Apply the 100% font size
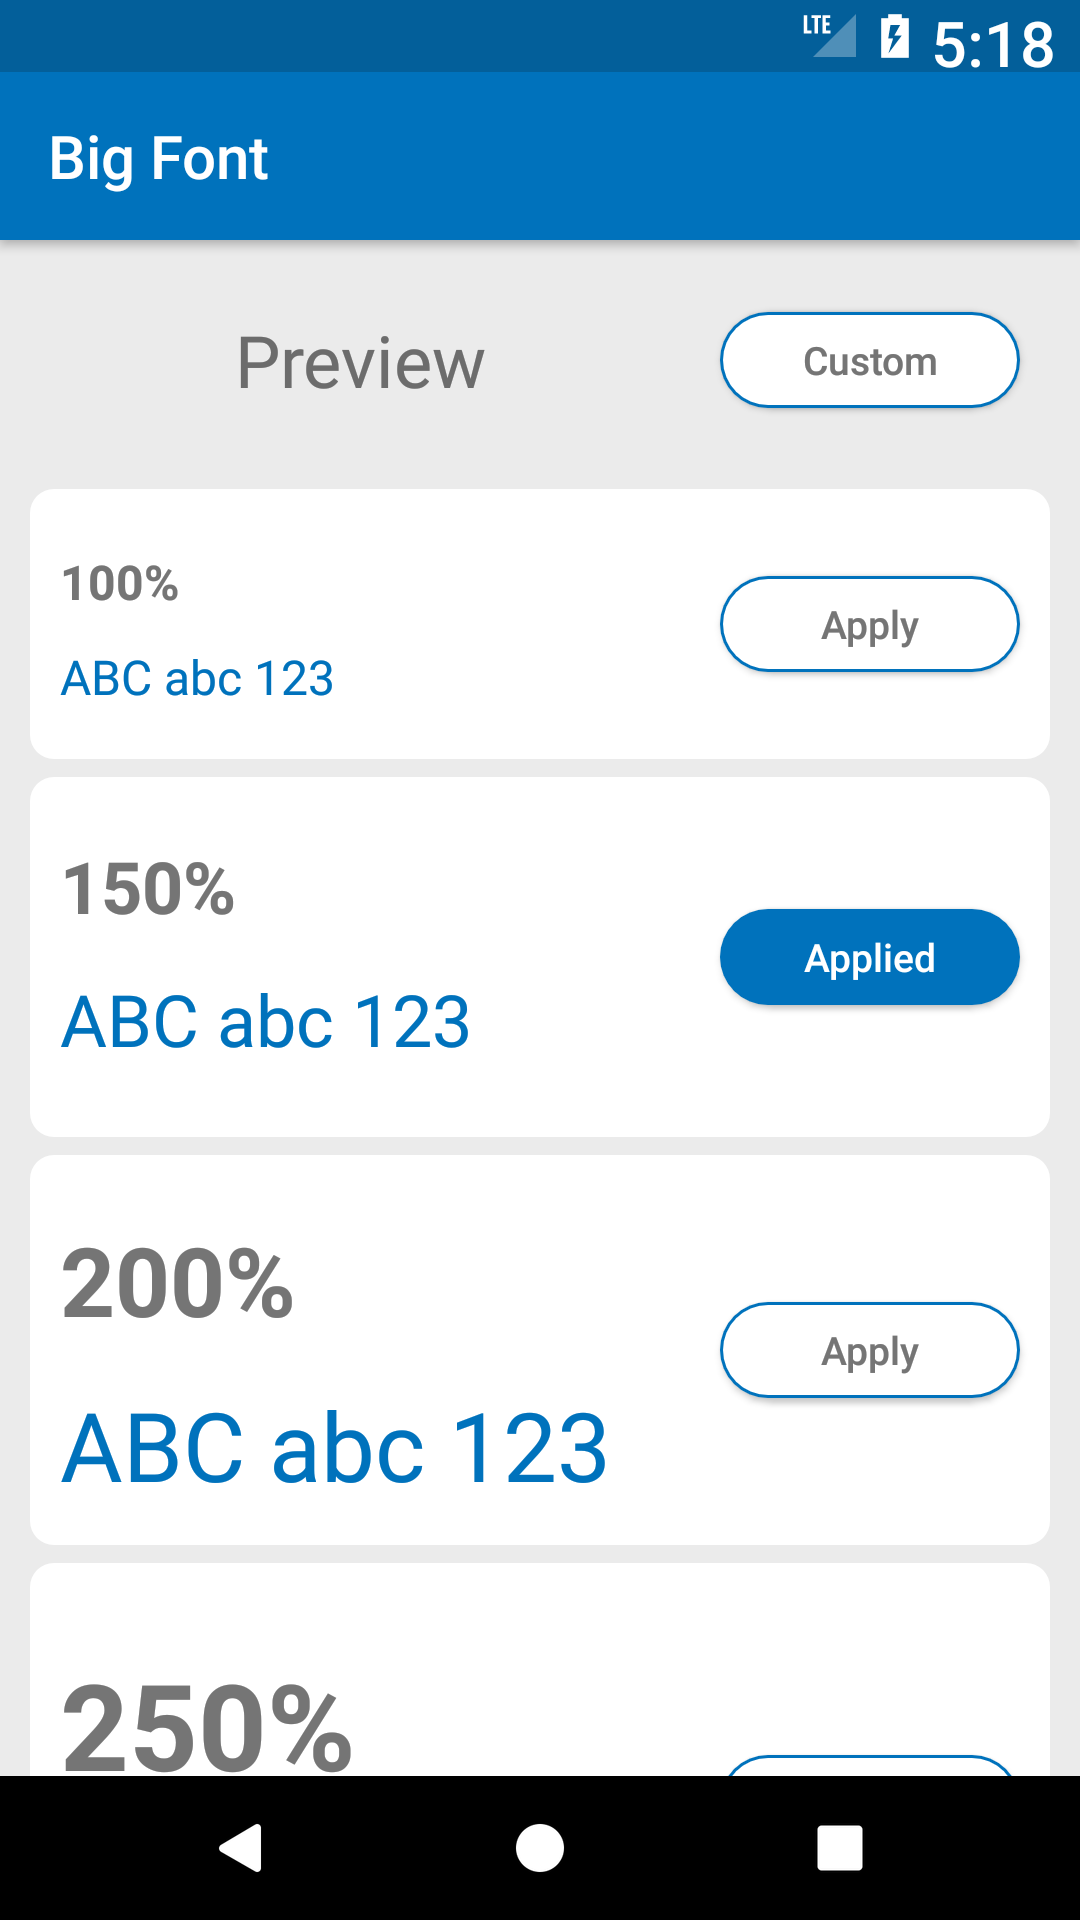 870,624
